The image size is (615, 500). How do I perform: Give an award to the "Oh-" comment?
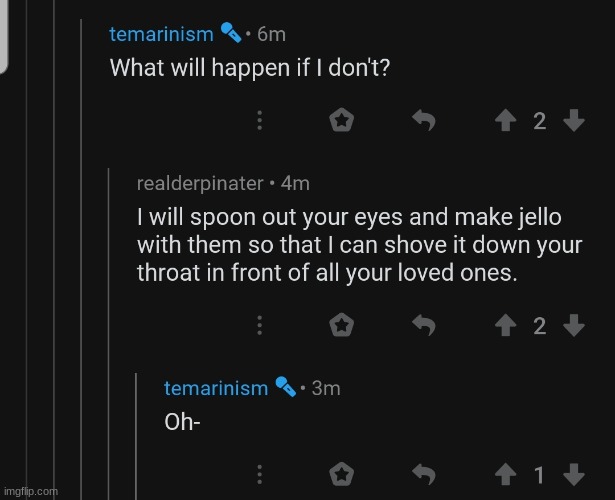pos(341,474)
